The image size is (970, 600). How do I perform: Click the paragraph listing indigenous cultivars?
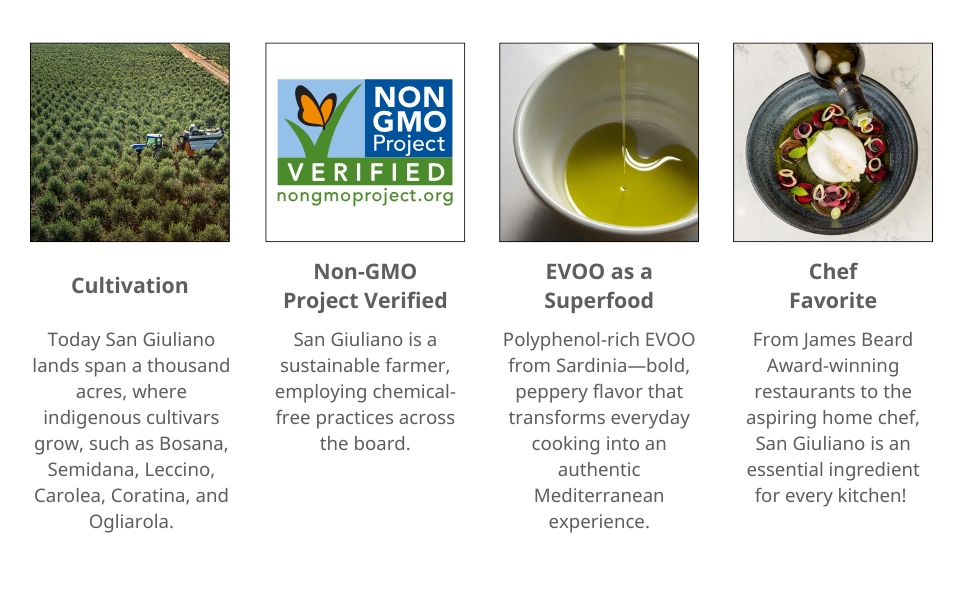[130, 430]
